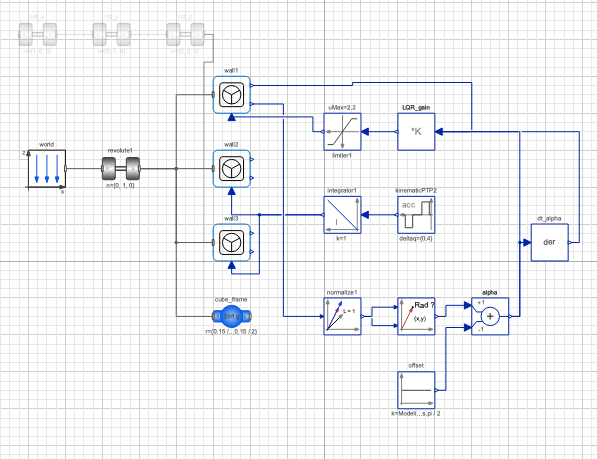The width and height of the screenshot is (597, 459).
Task: Click the 'cube_frame' name label
Action: coord(231,300)
